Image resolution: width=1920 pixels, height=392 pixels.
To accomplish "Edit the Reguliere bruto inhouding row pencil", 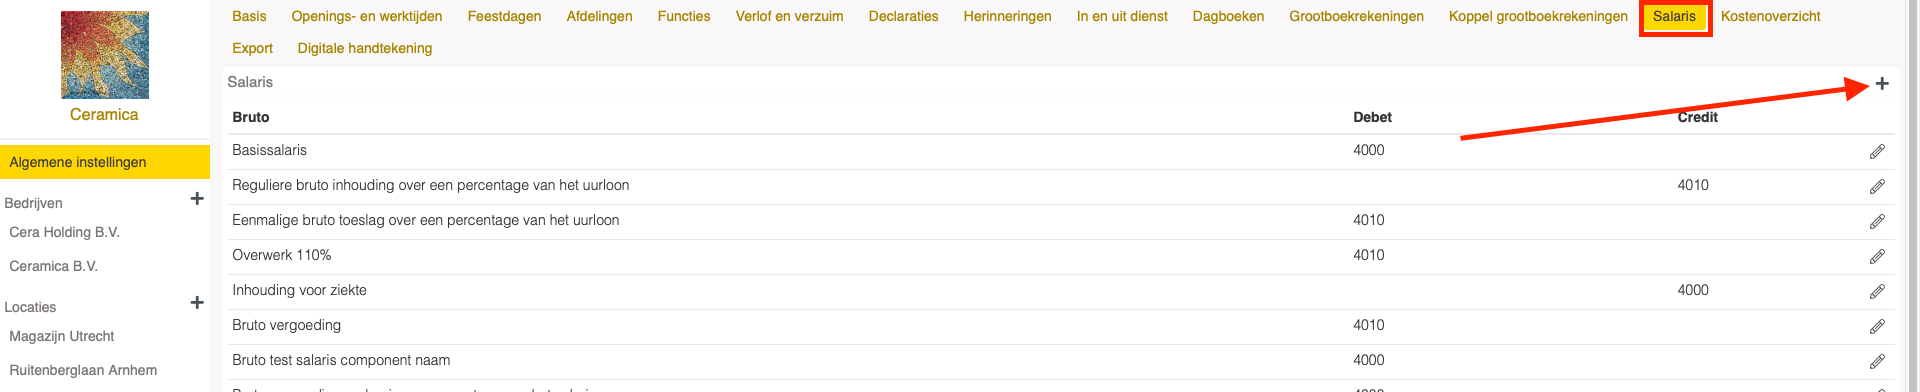I will (x=1877, y=187).
